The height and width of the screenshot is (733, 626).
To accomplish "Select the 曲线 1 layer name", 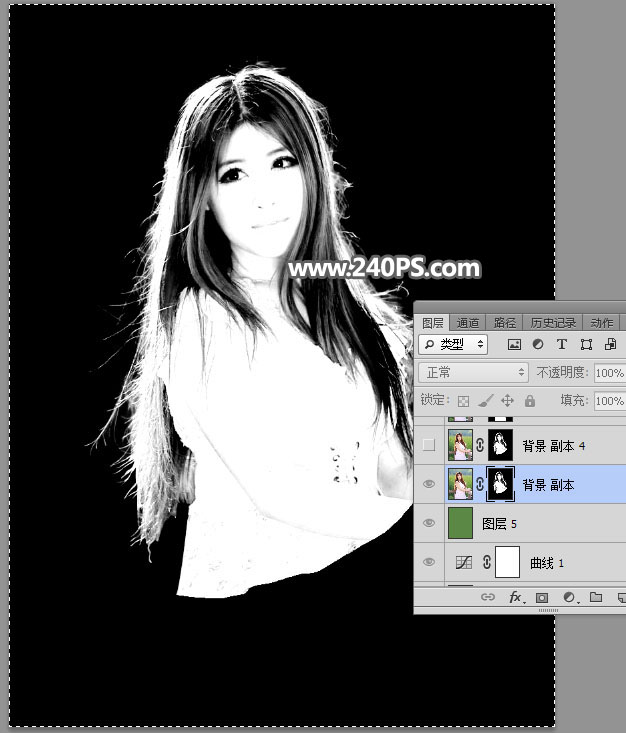I will point(547,563).
